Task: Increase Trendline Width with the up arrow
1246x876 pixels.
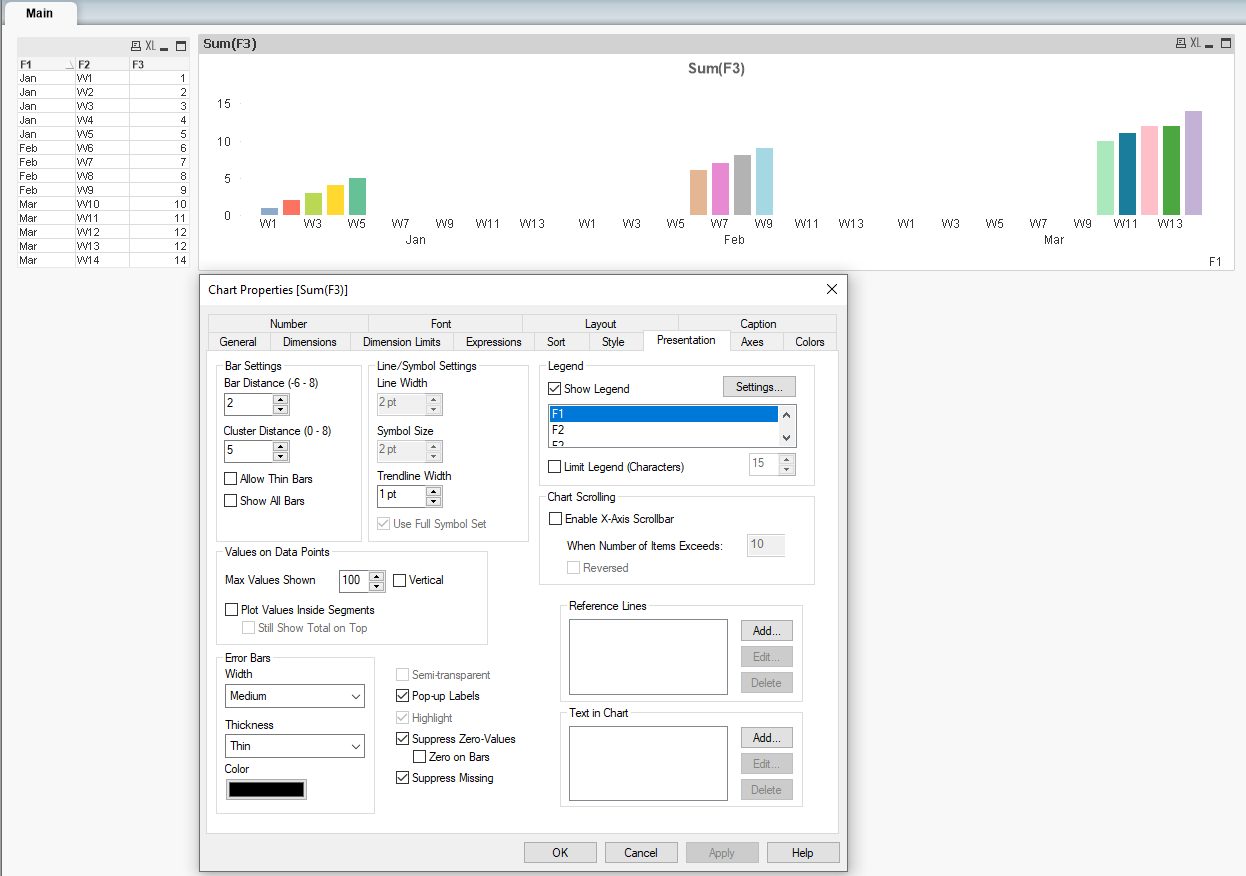Action: pyautogui.click(x=434, y=491)
